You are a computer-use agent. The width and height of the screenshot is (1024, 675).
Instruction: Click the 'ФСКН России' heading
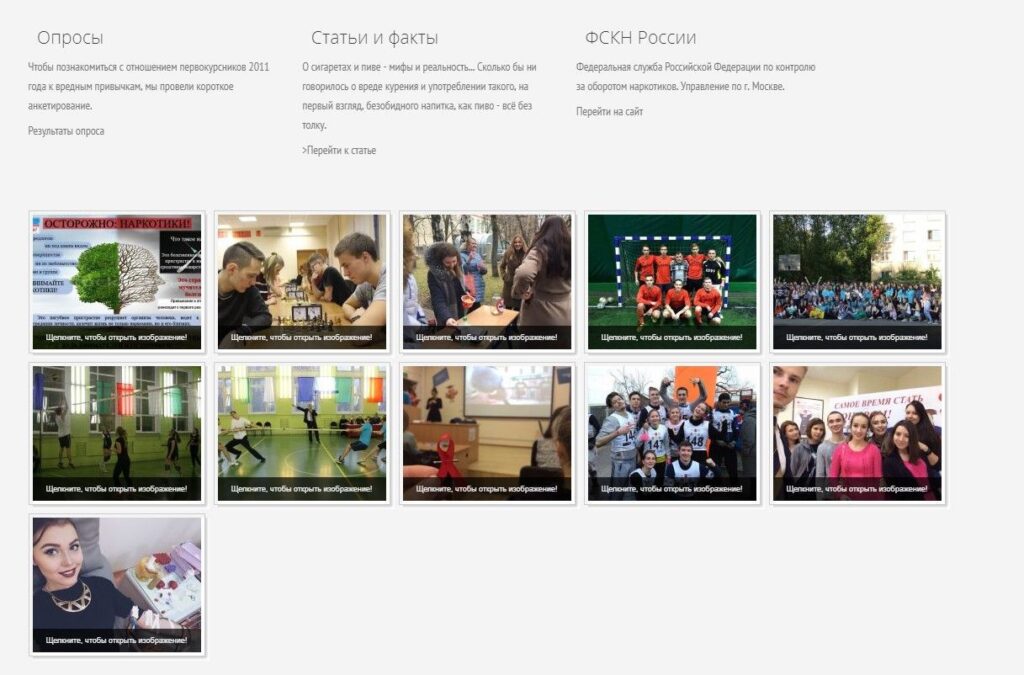pyautogui.click(x=640, y=38)
